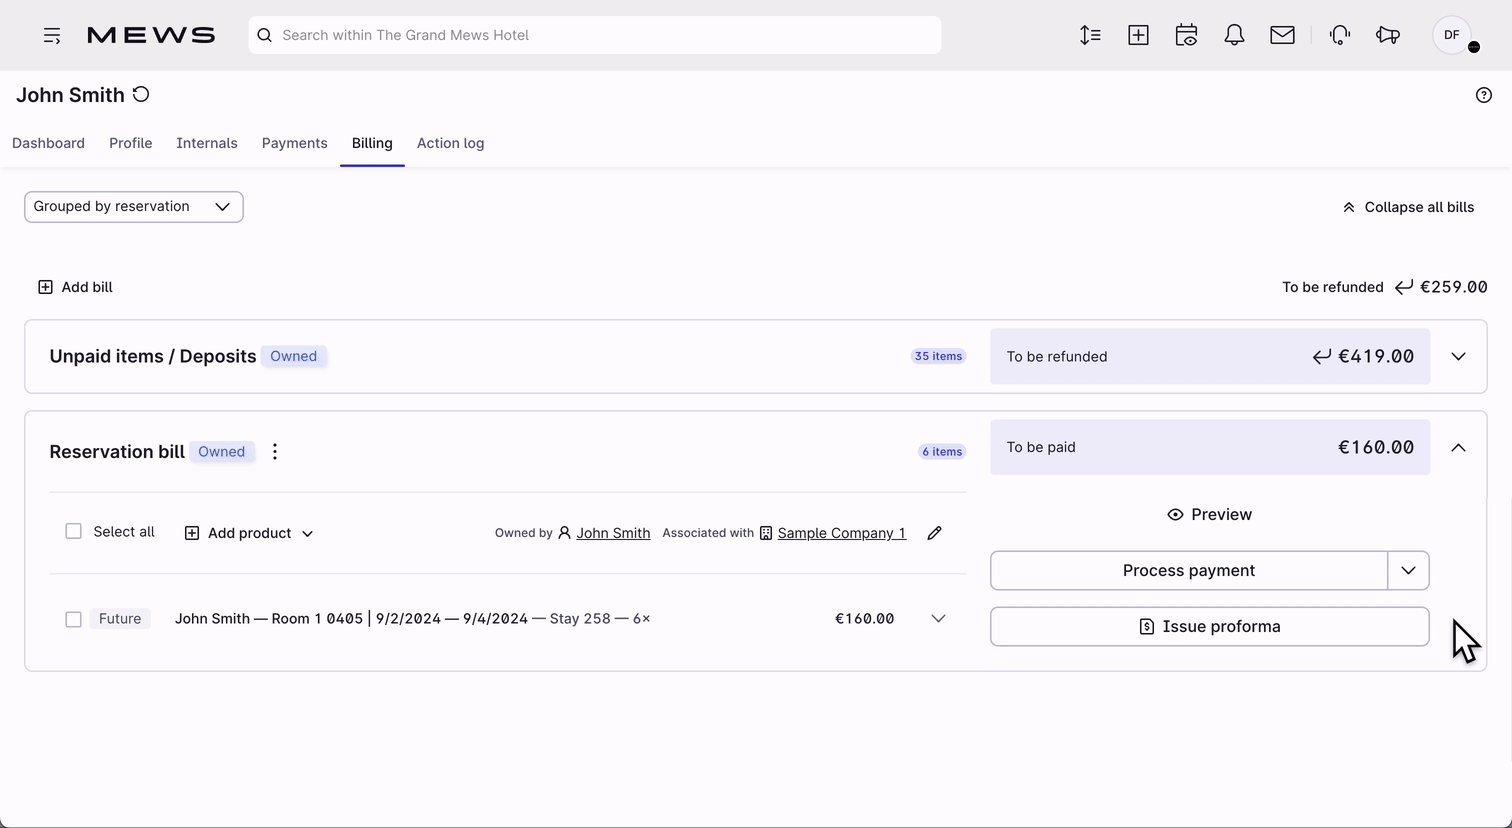Click the Unpaid items / Deposits title
Screen dimensions: 1512x828
153,356
